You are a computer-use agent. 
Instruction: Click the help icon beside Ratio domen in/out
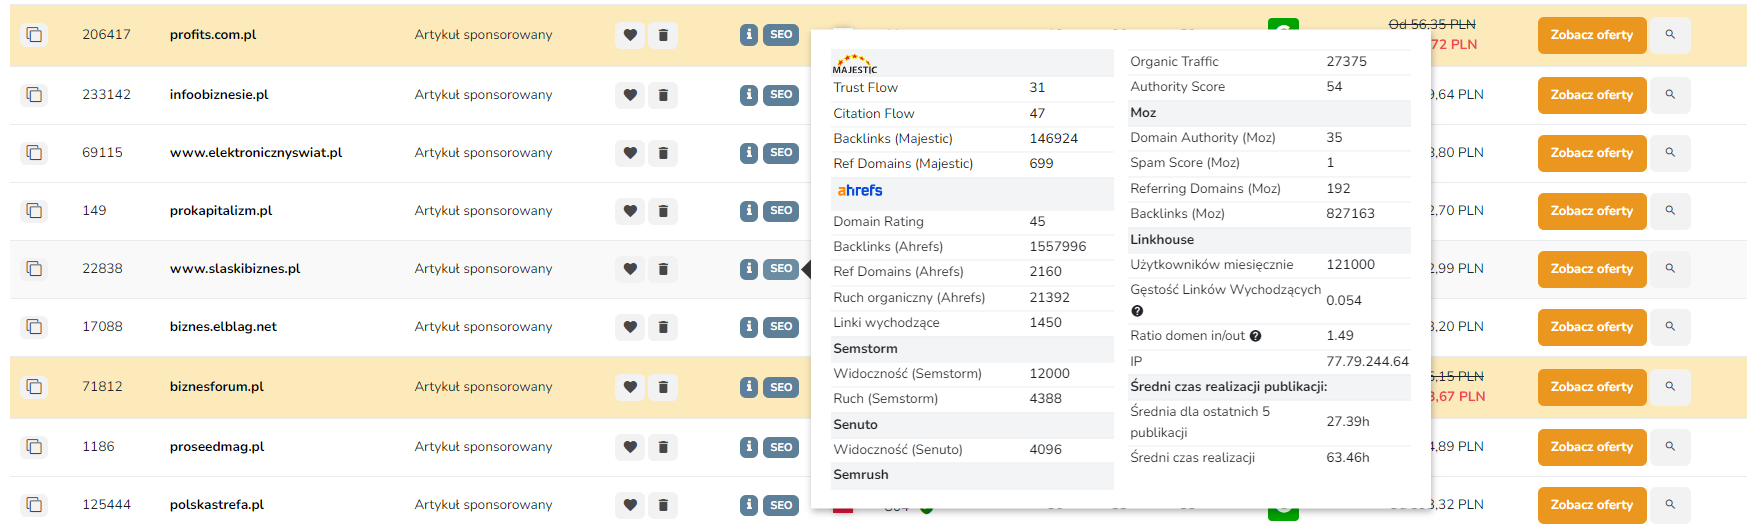tap(1256, 336)
